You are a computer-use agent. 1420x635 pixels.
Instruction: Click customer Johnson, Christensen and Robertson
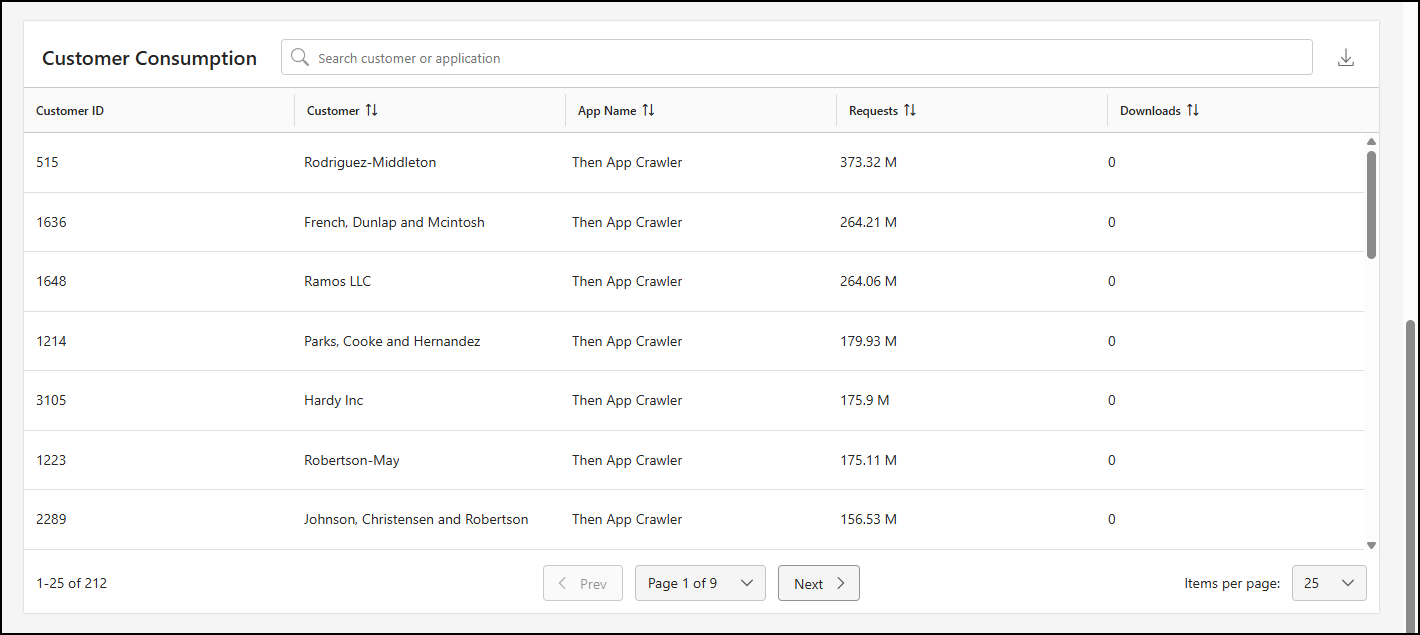(x=416, y=519)
